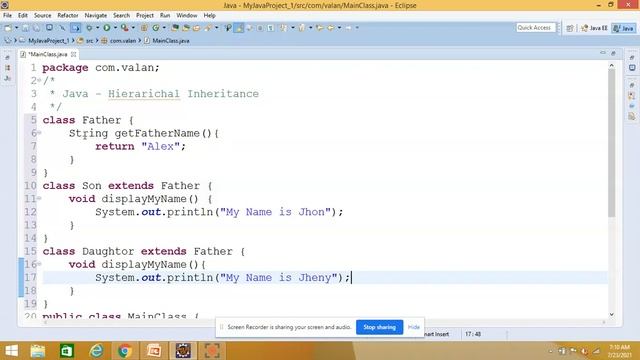The width and height of the screenshot is (640, 360).
Task: Toggle Mark Occurrences highlighter icon
Action: 239,28
